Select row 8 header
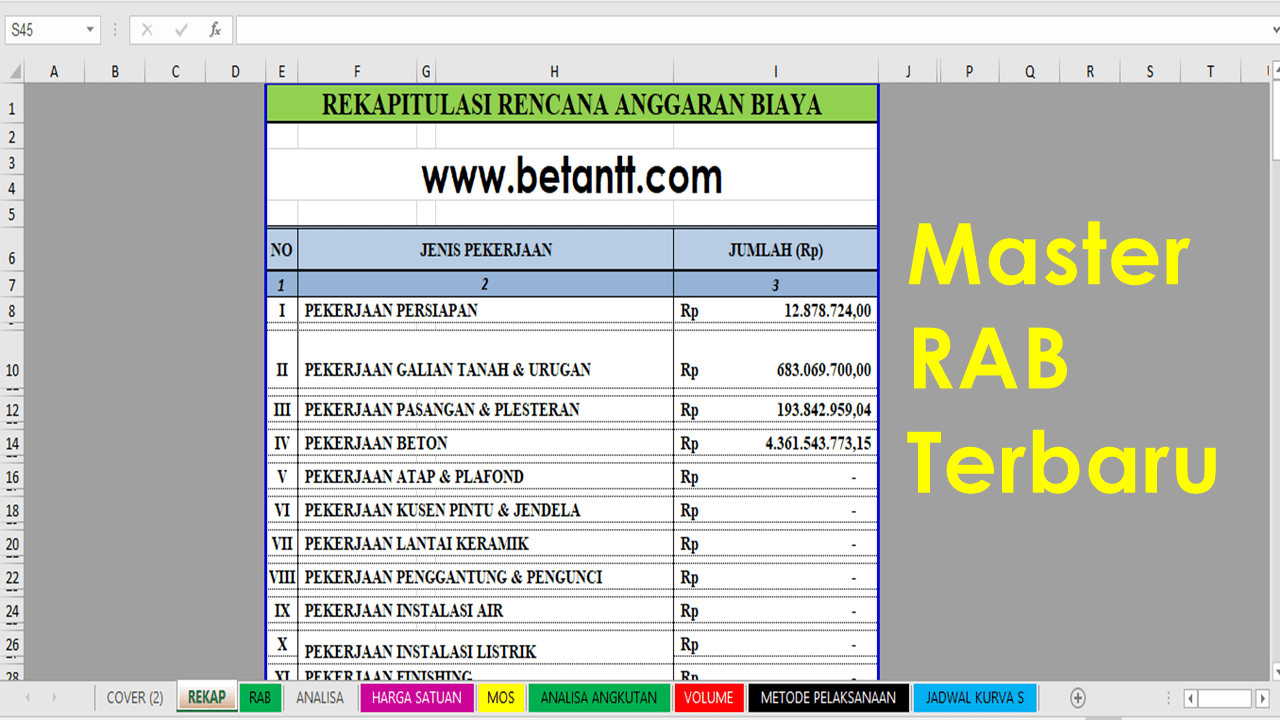Image resolution: width=1280 pixels, height=720 pixels. pos(12,312)
